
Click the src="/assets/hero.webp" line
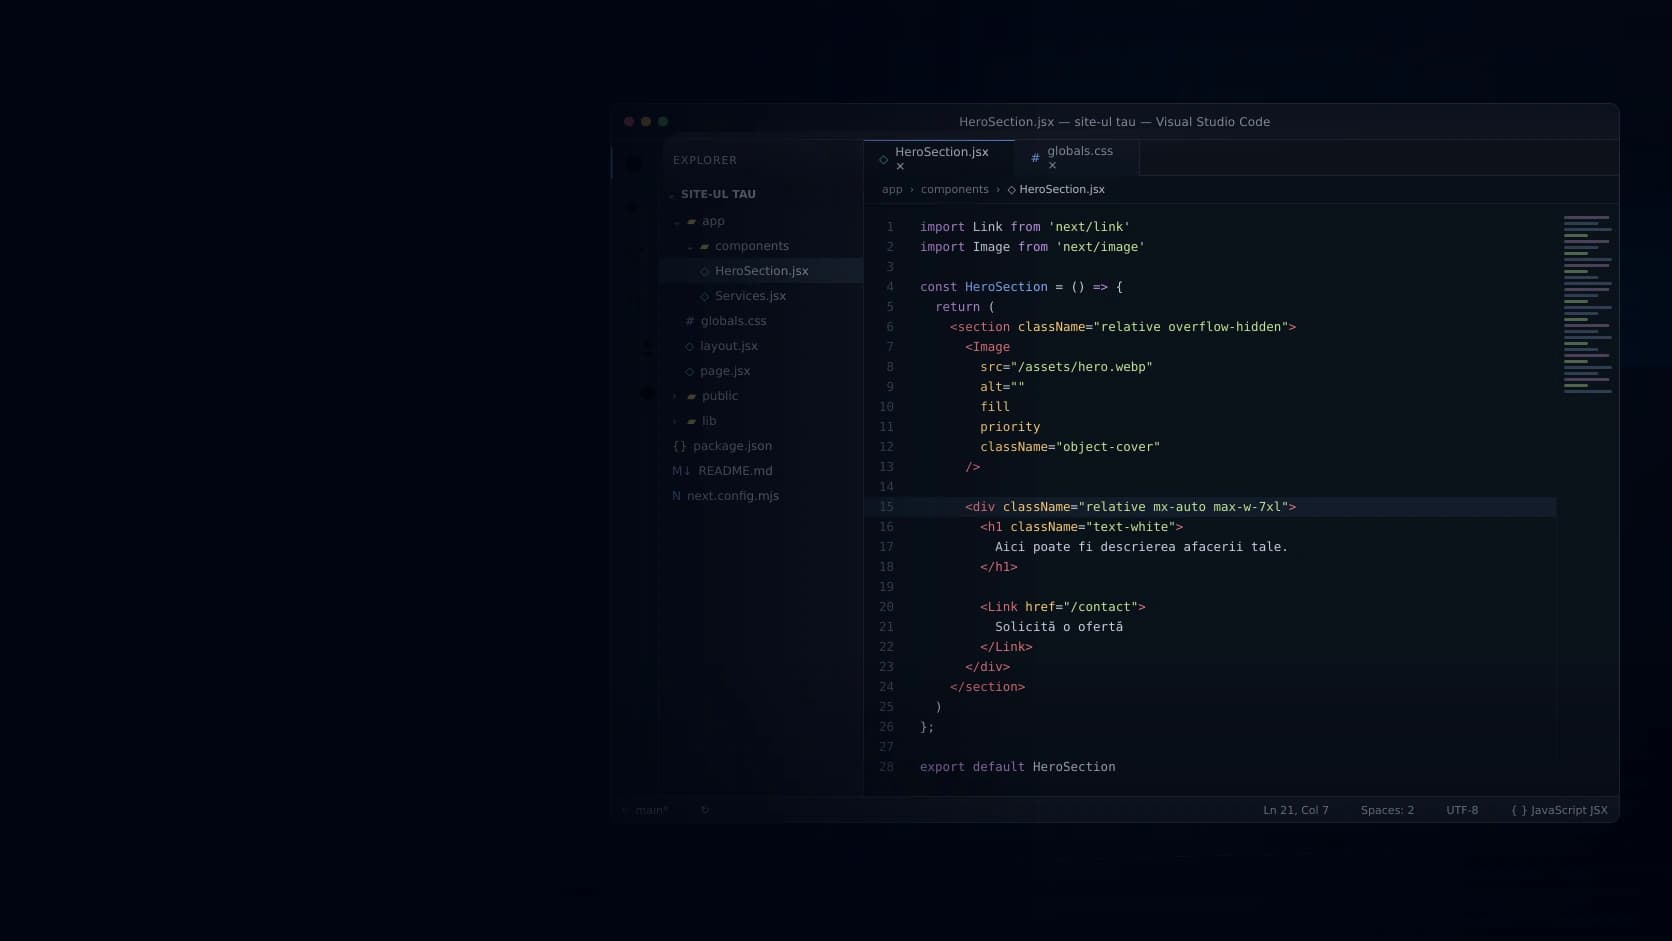click(1066, 367)
